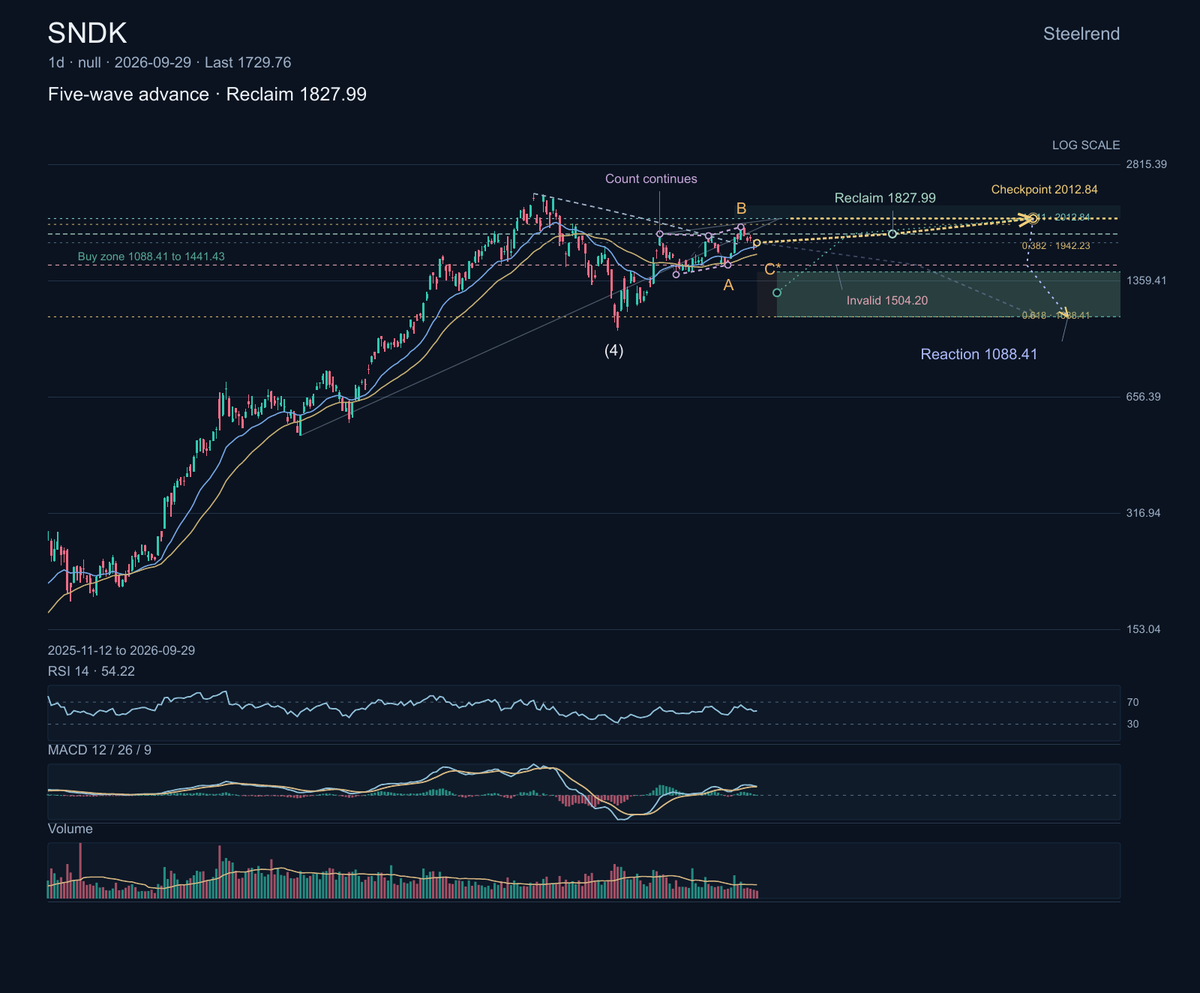Click the date range '2025-11-12 to 2026-09-29'
1200x993 pixels.
[x=121, y=650]
